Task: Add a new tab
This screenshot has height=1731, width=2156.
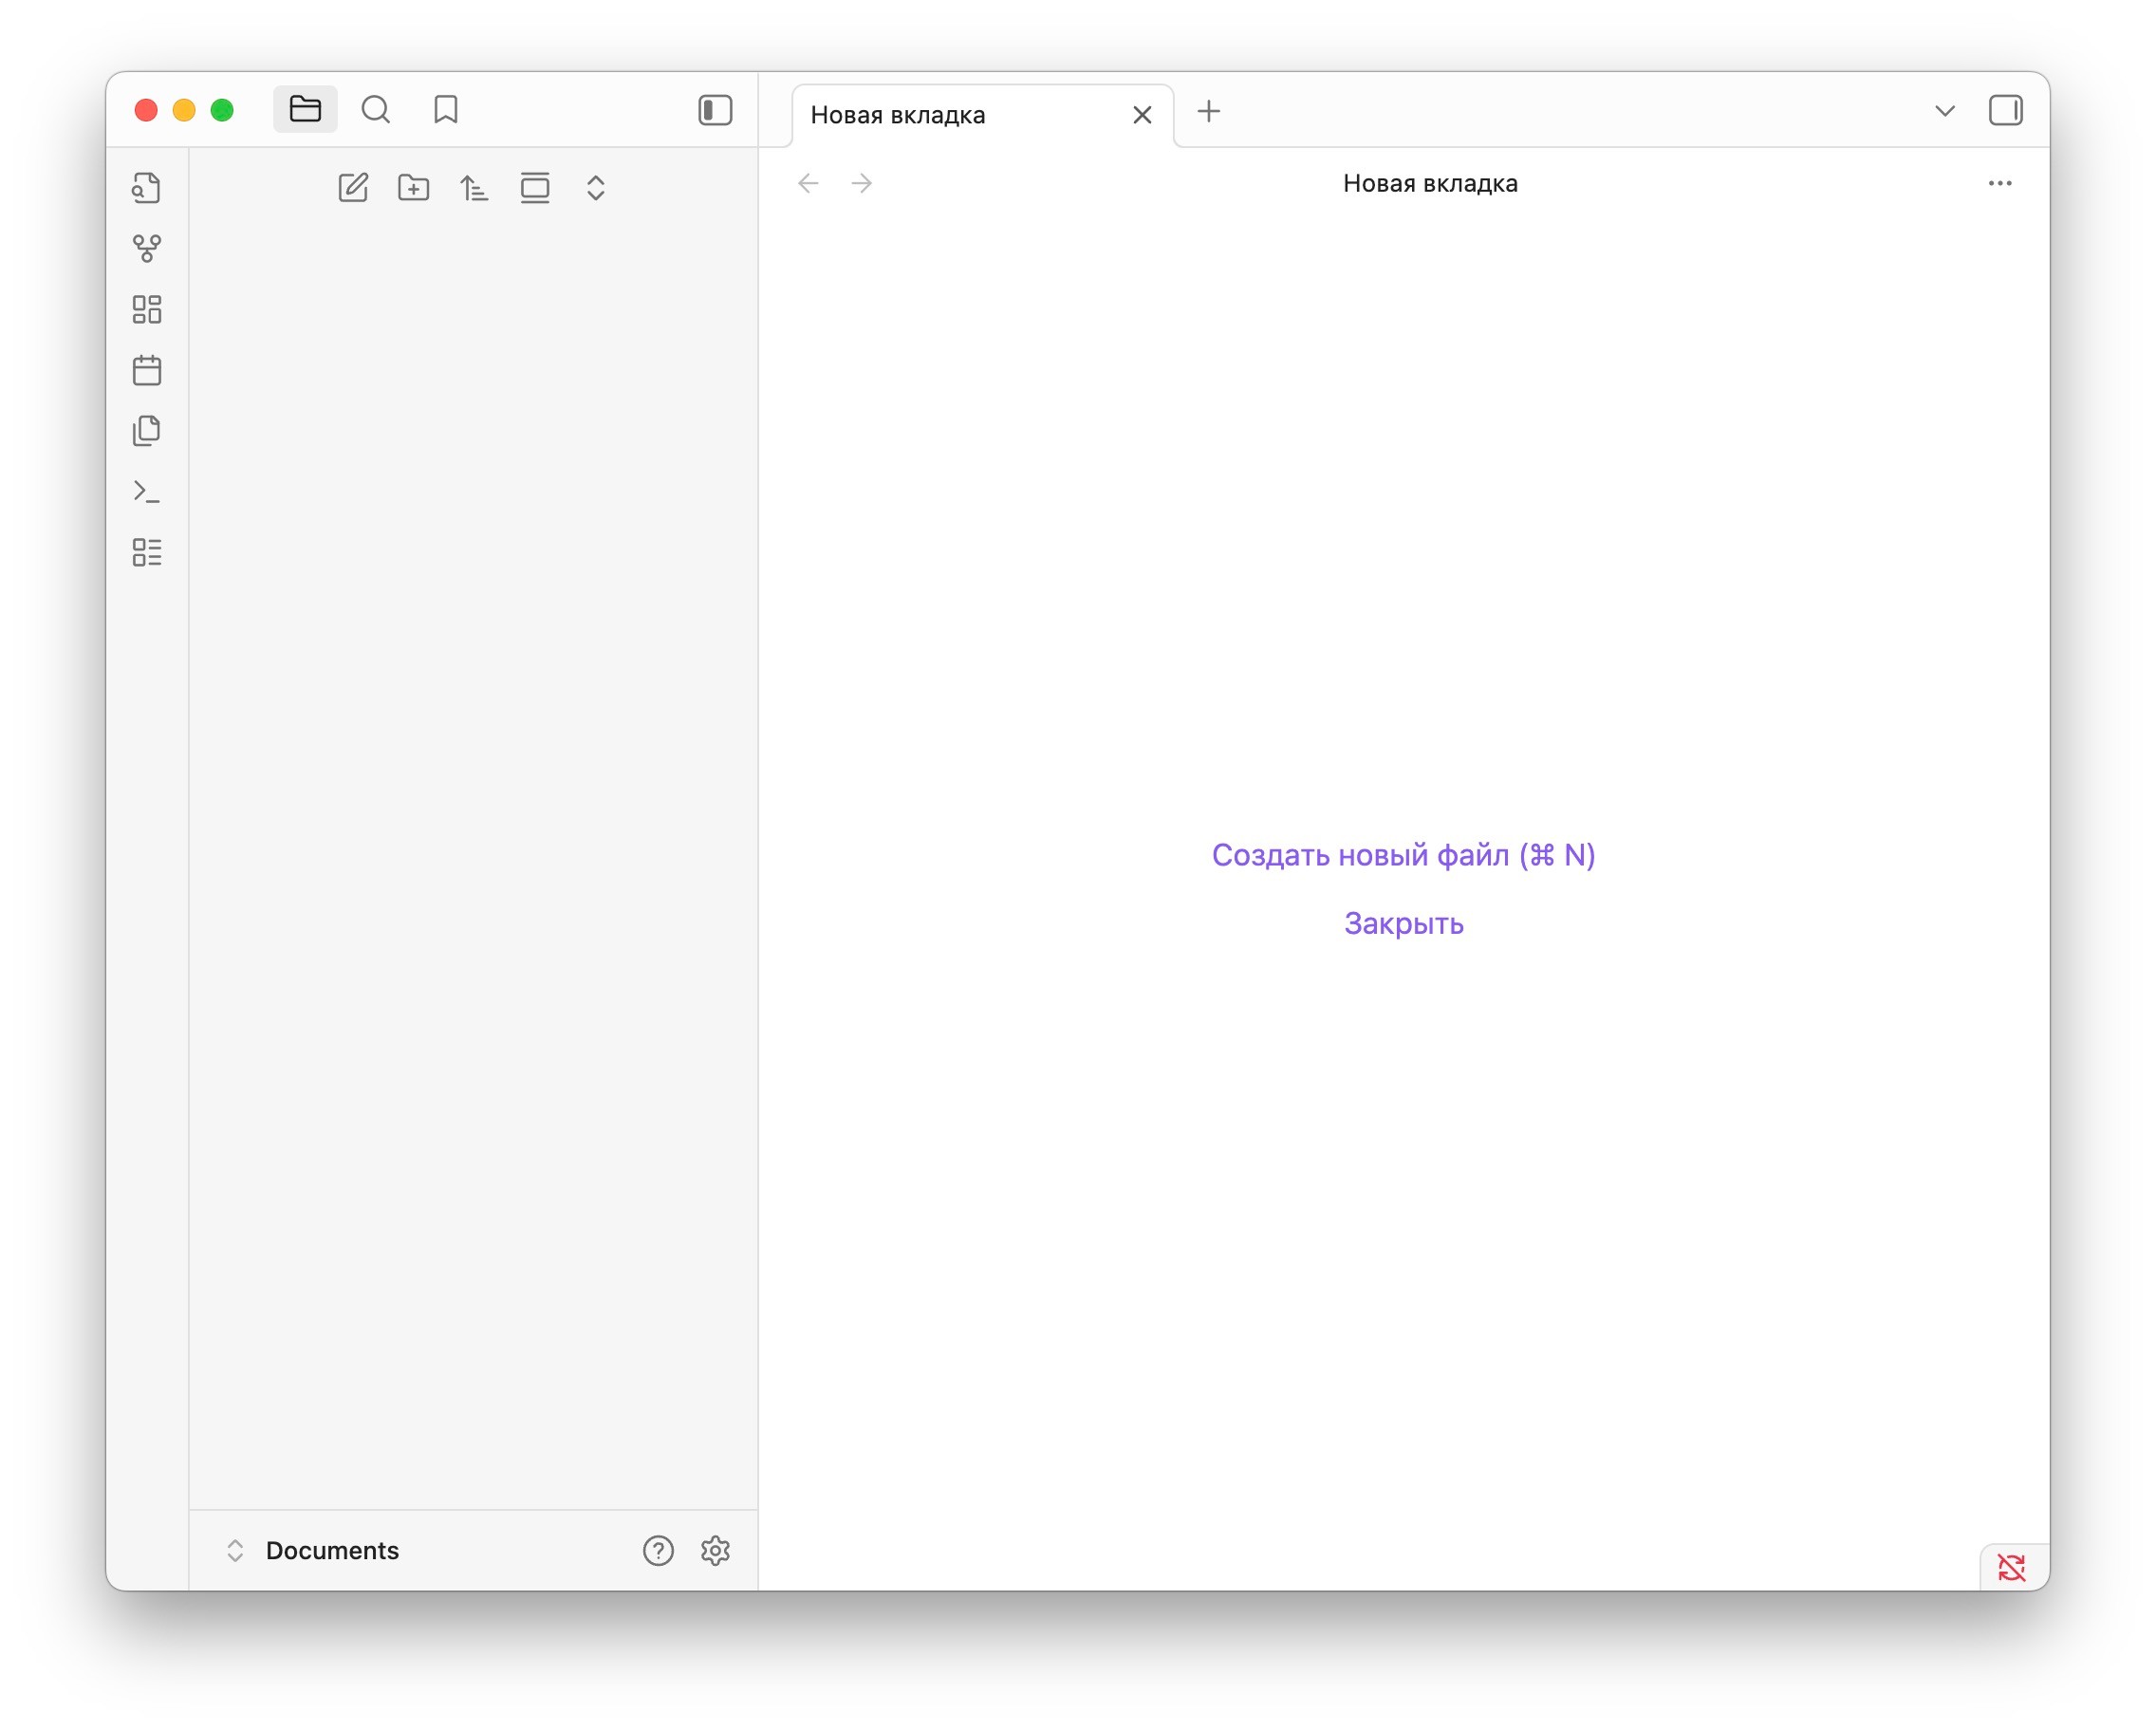Action: tap(1209, 111)
